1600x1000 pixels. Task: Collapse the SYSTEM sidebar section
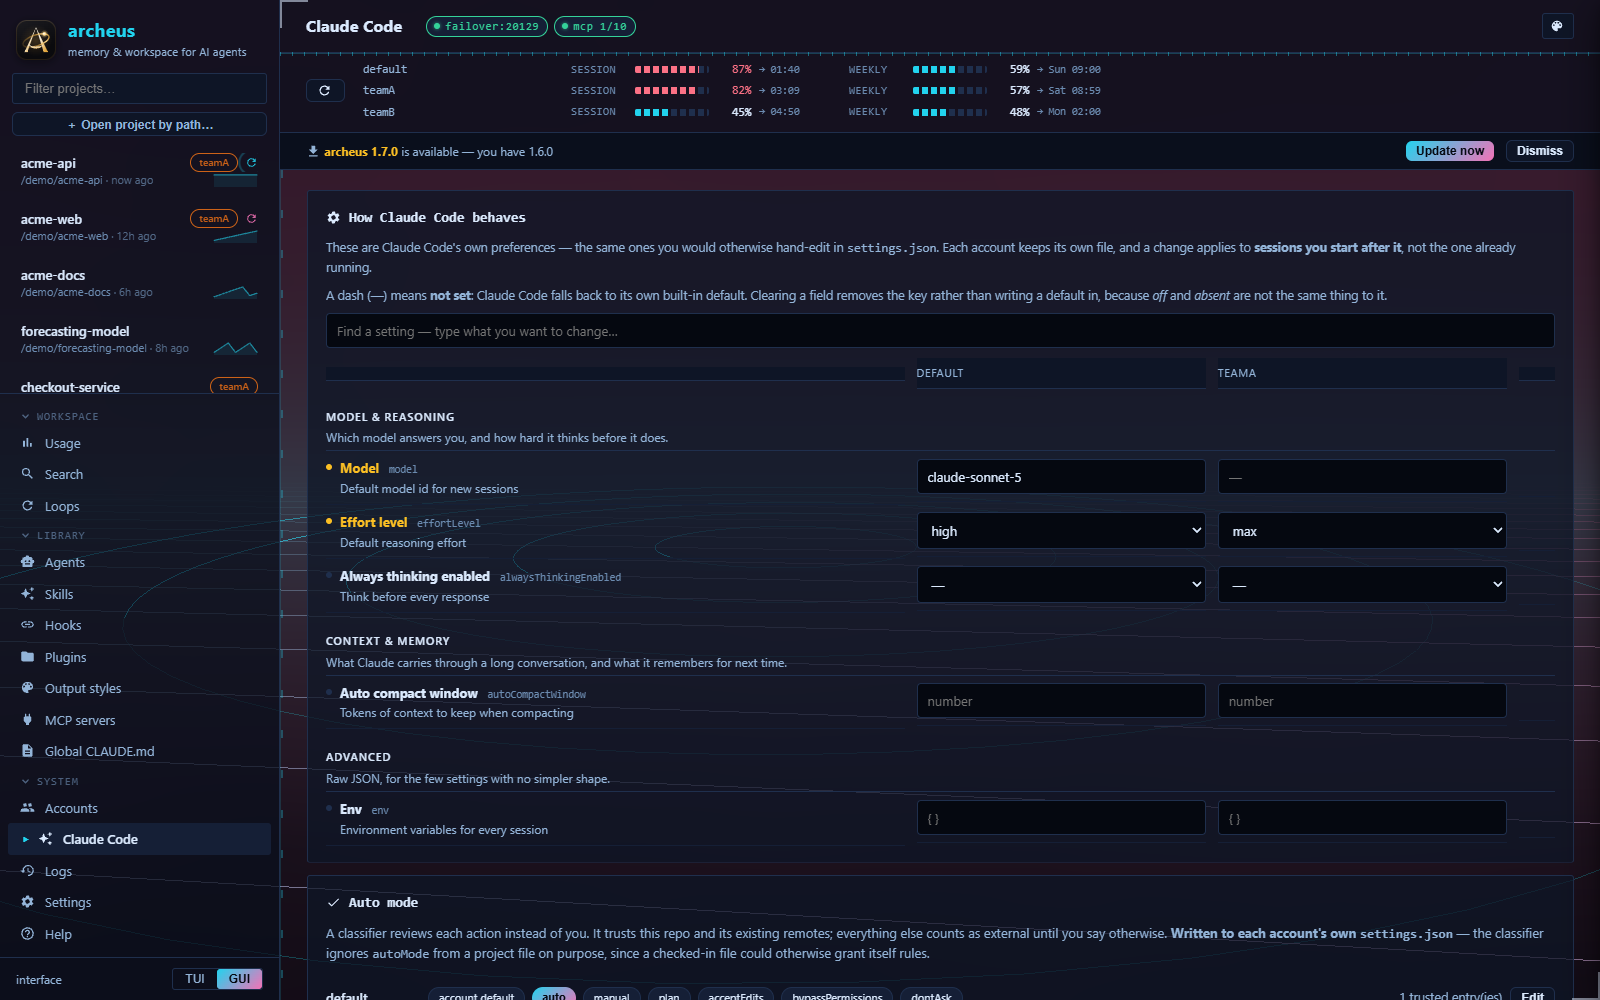pos(50,781)
